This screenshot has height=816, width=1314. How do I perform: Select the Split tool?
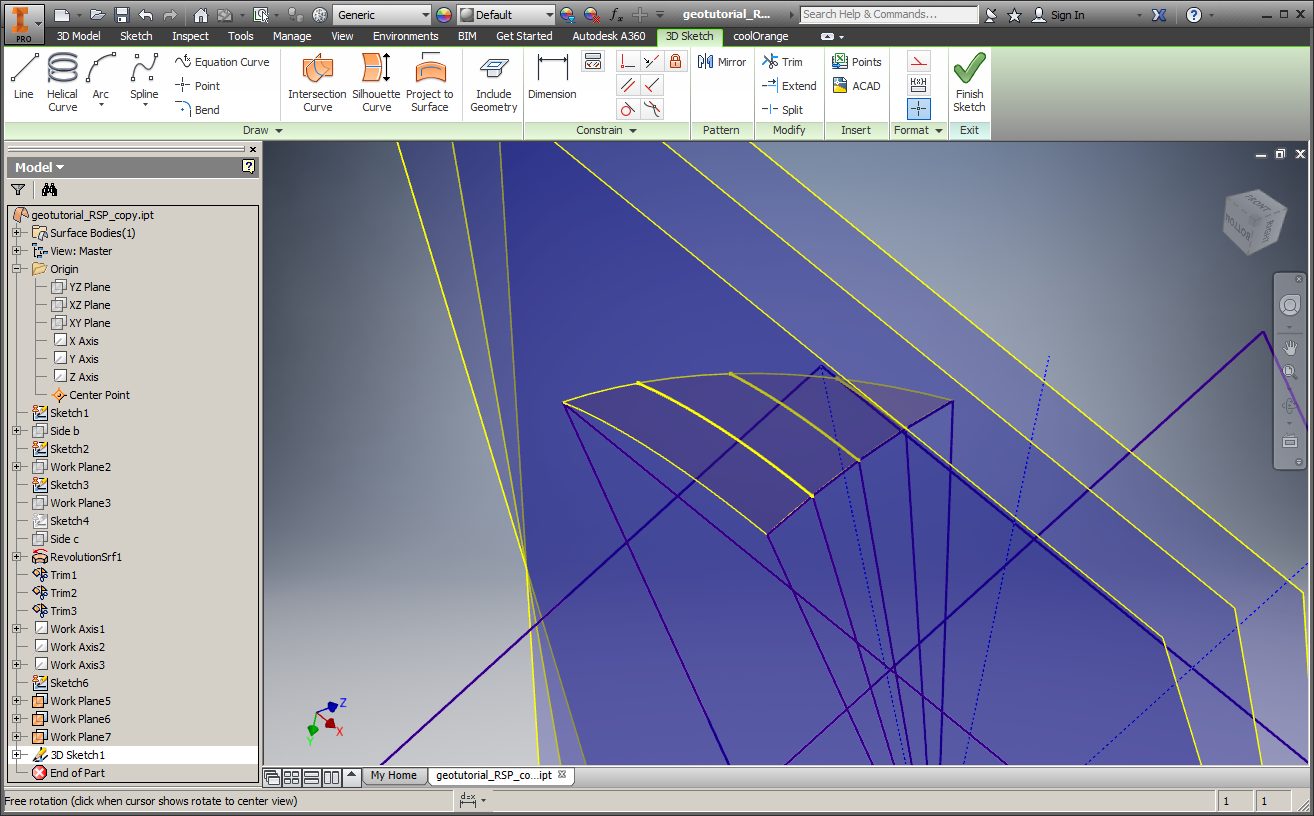pos(782,110)
